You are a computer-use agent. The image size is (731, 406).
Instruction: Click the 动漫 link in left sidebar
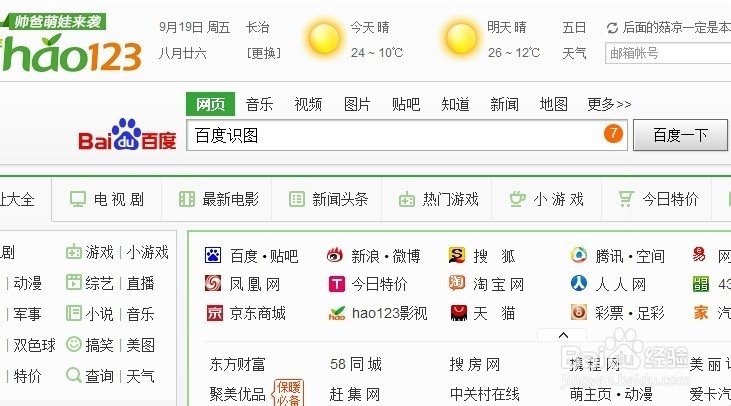[x=28, y=283]
